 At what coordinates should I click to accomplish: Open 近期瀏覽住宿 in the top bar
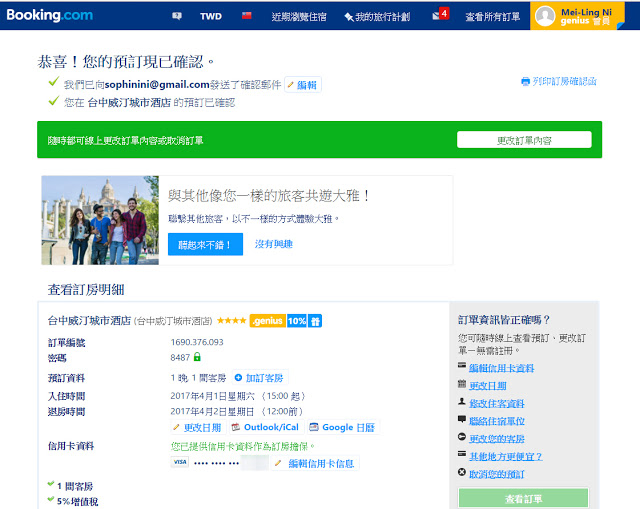(300, 16)
